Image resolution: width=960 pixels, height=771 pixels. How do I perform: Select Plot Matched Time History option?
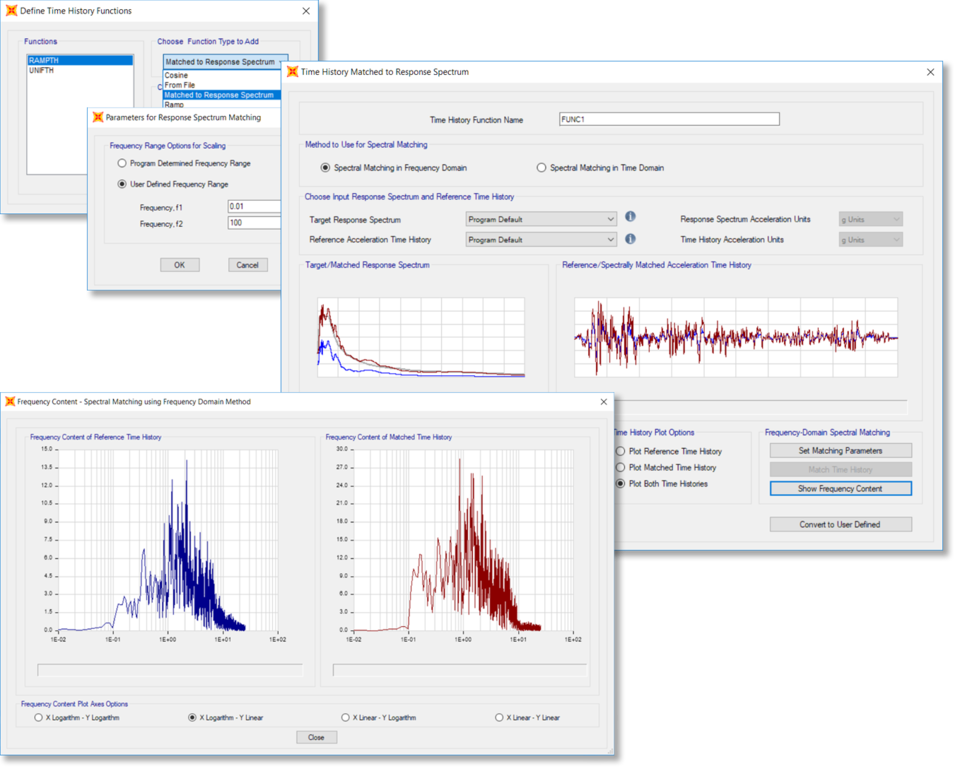click(621, 467)
